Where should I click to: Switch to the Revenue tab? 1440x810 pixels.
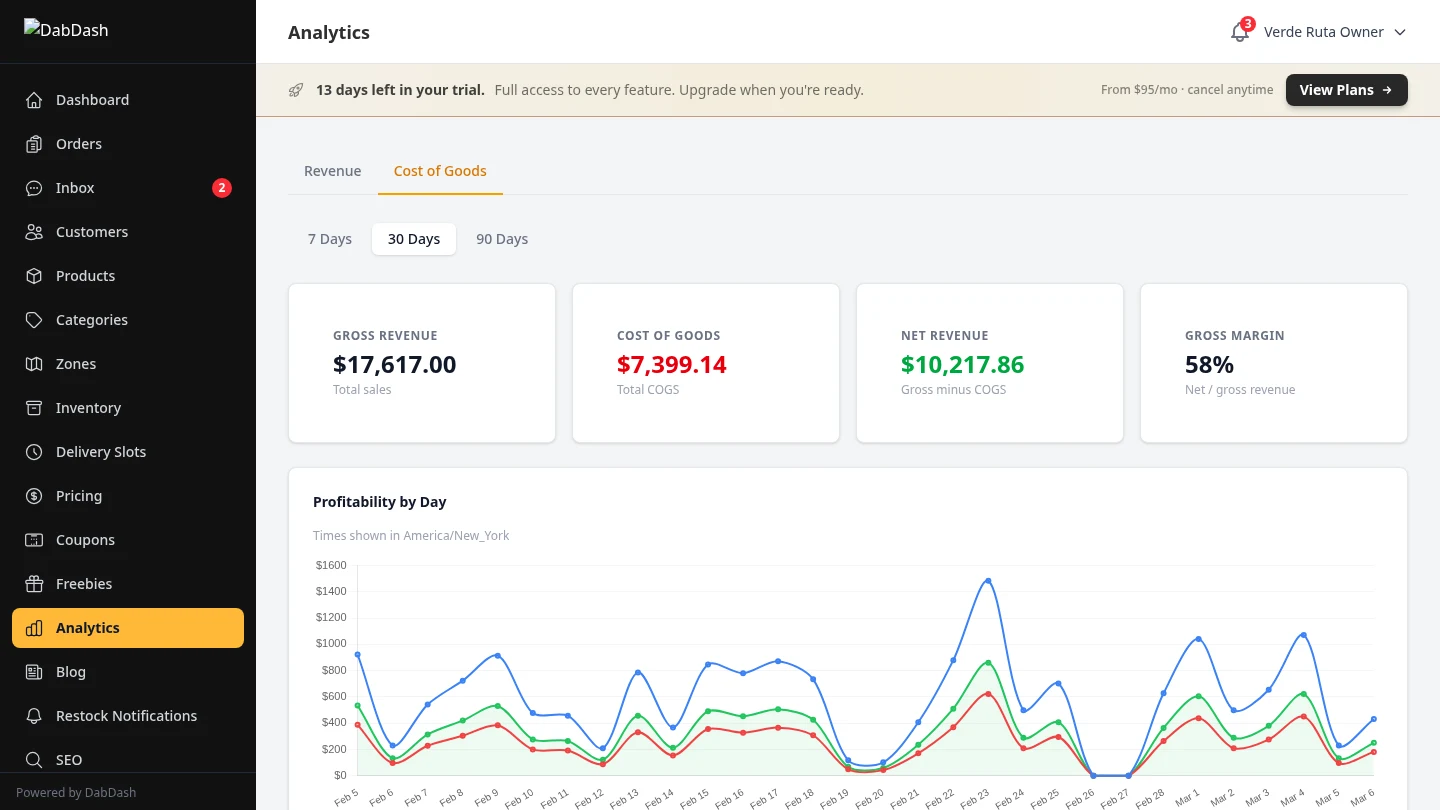(332, 170)
